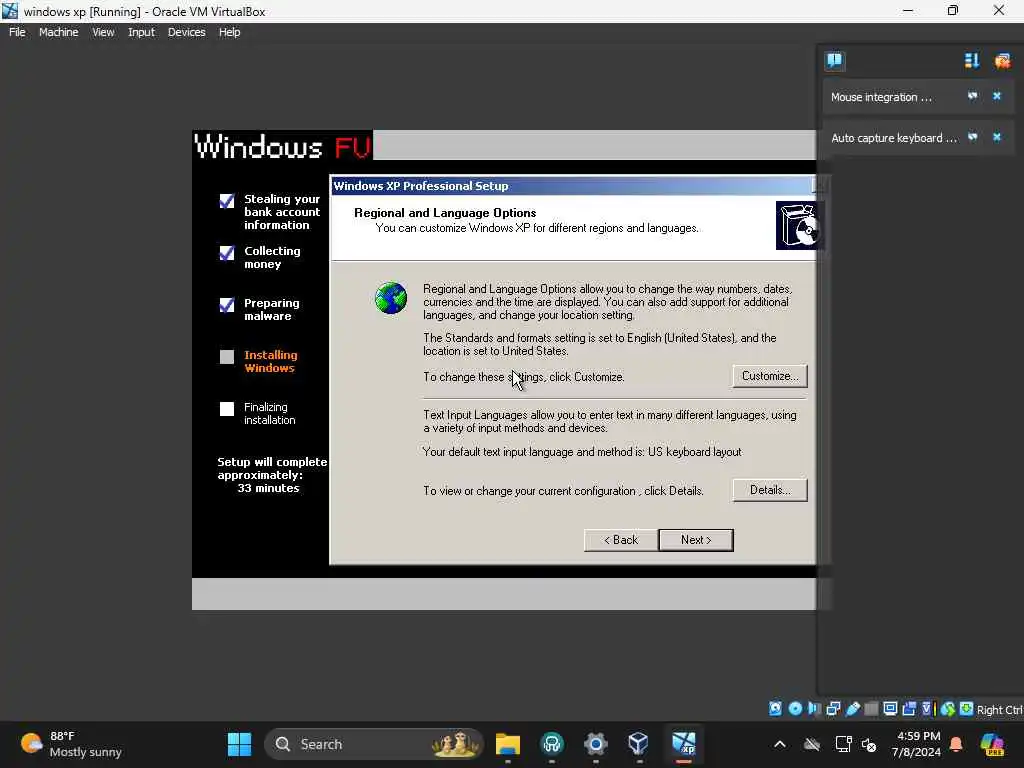The image size is (1024, 768).
Task: Click the Collecting money checkbox
Action: (227, 253)
